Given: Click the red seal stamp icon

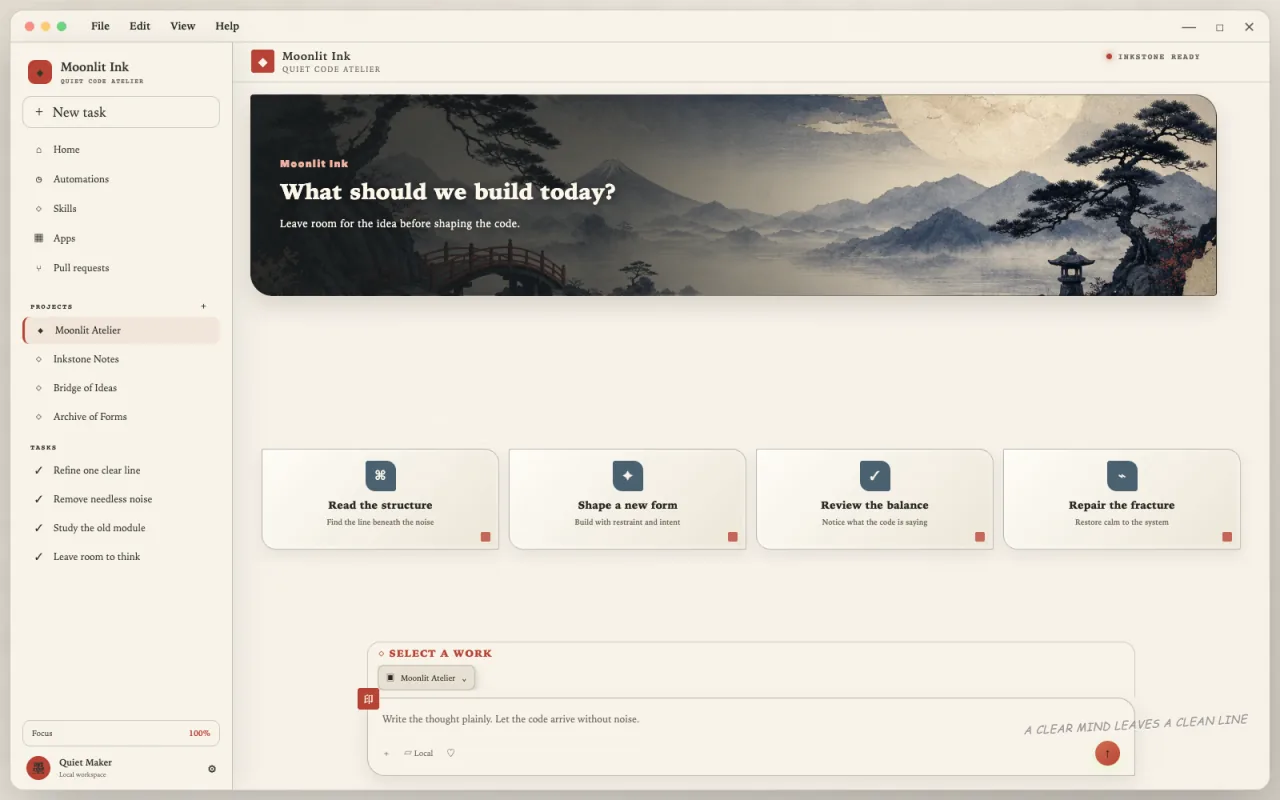Looking at the screenshot, I should coord(368,699).
